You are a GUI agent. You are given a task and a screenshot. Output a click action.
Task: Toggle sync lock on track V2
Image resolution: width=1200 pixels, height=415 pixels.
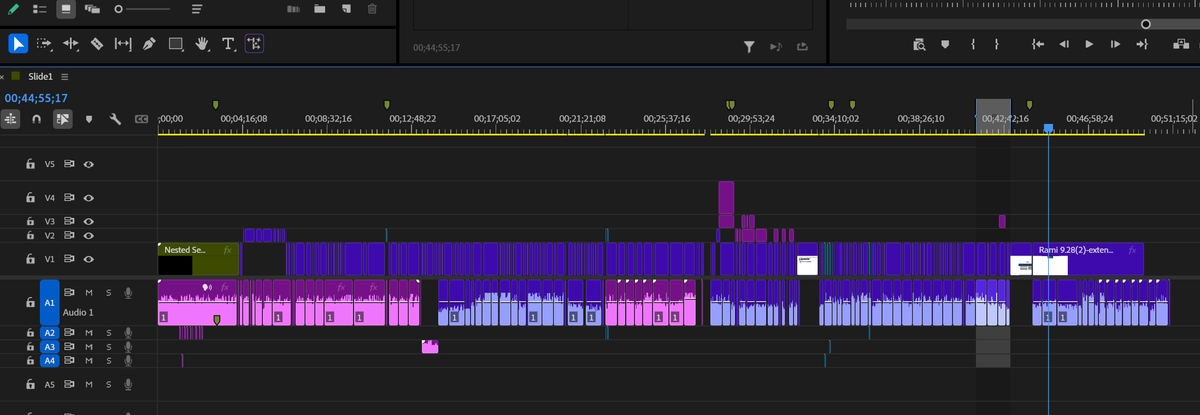[x=70, y=235]
